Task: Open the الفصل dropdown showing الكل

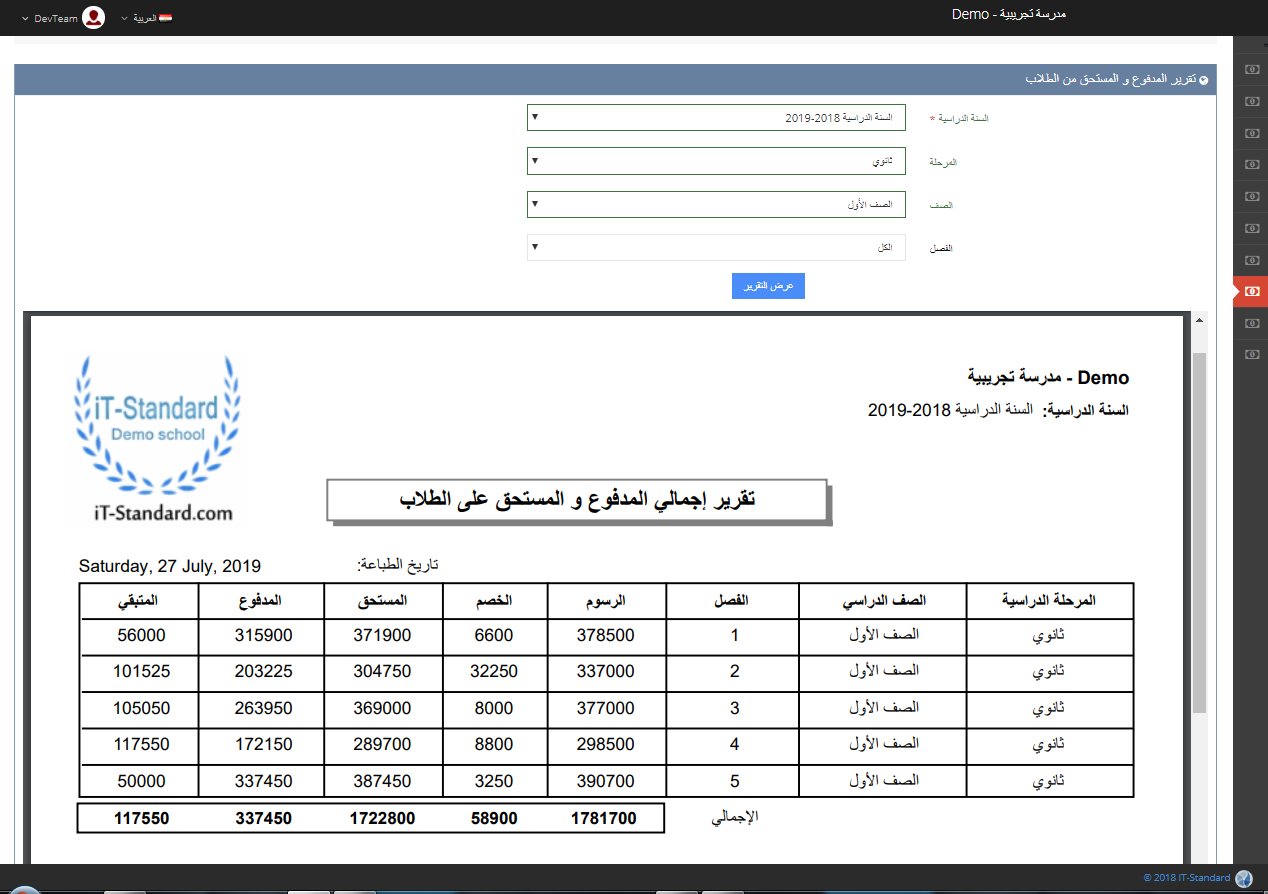Action: click(716, 247)
